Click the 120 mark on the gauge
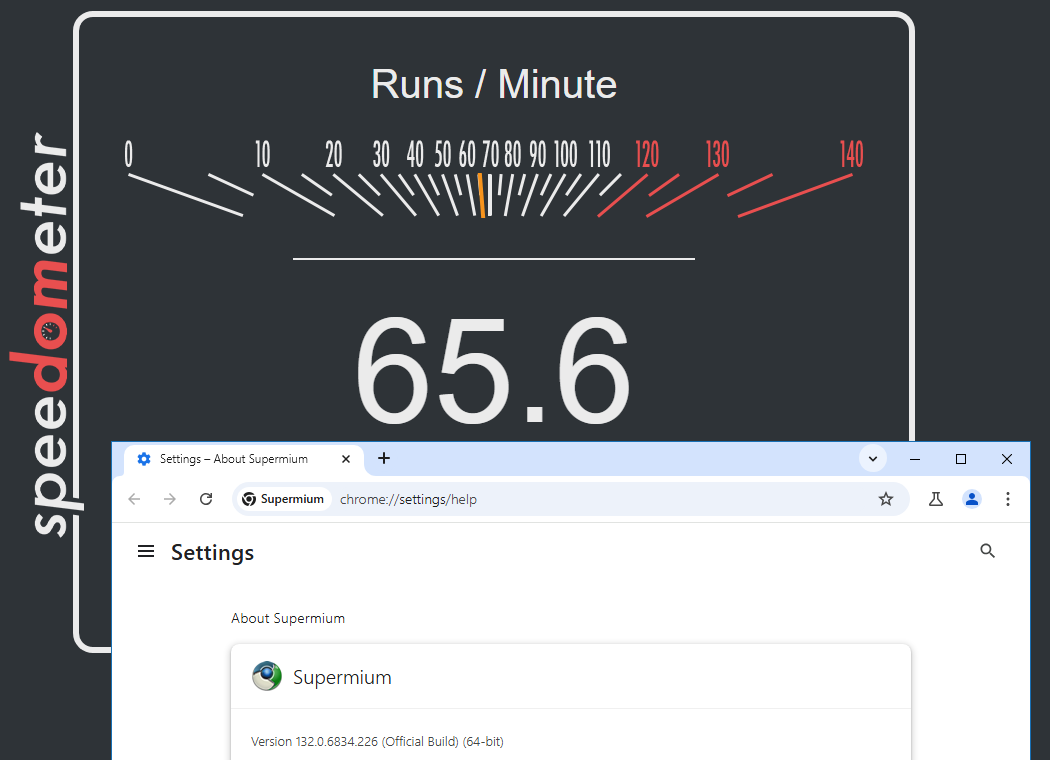This screenshot has width=1050, height=760. 647,155
